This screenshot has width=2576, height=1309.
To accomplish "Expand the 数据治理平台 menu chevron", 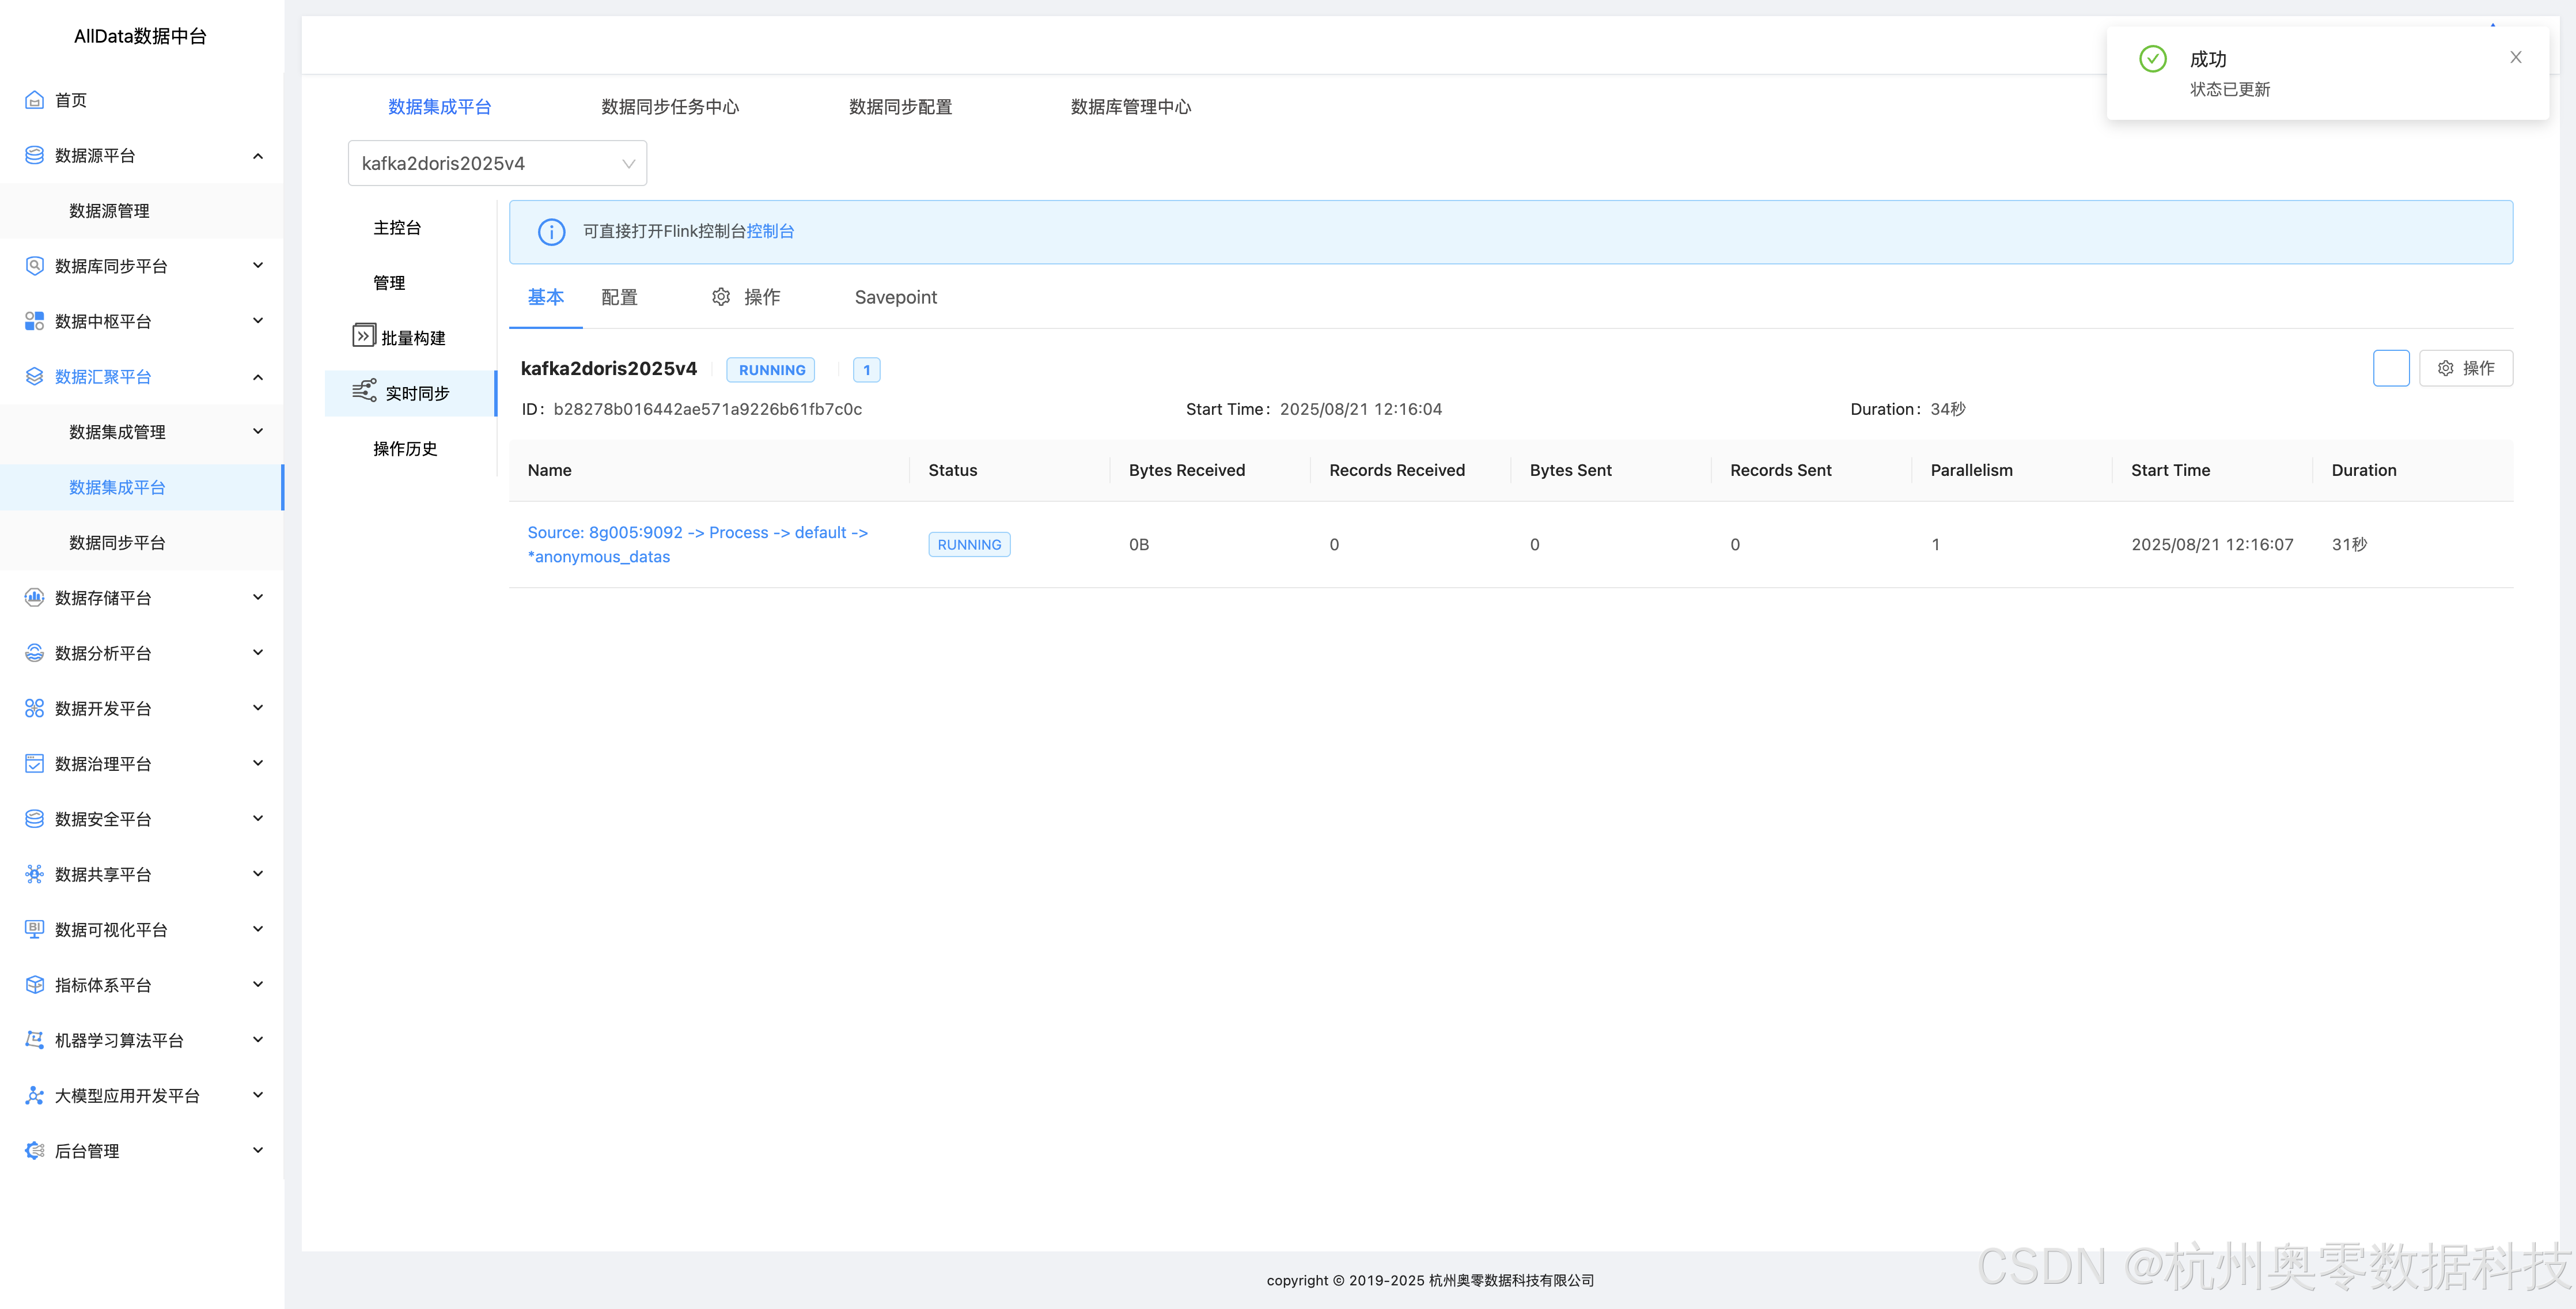I will (258, 763).
